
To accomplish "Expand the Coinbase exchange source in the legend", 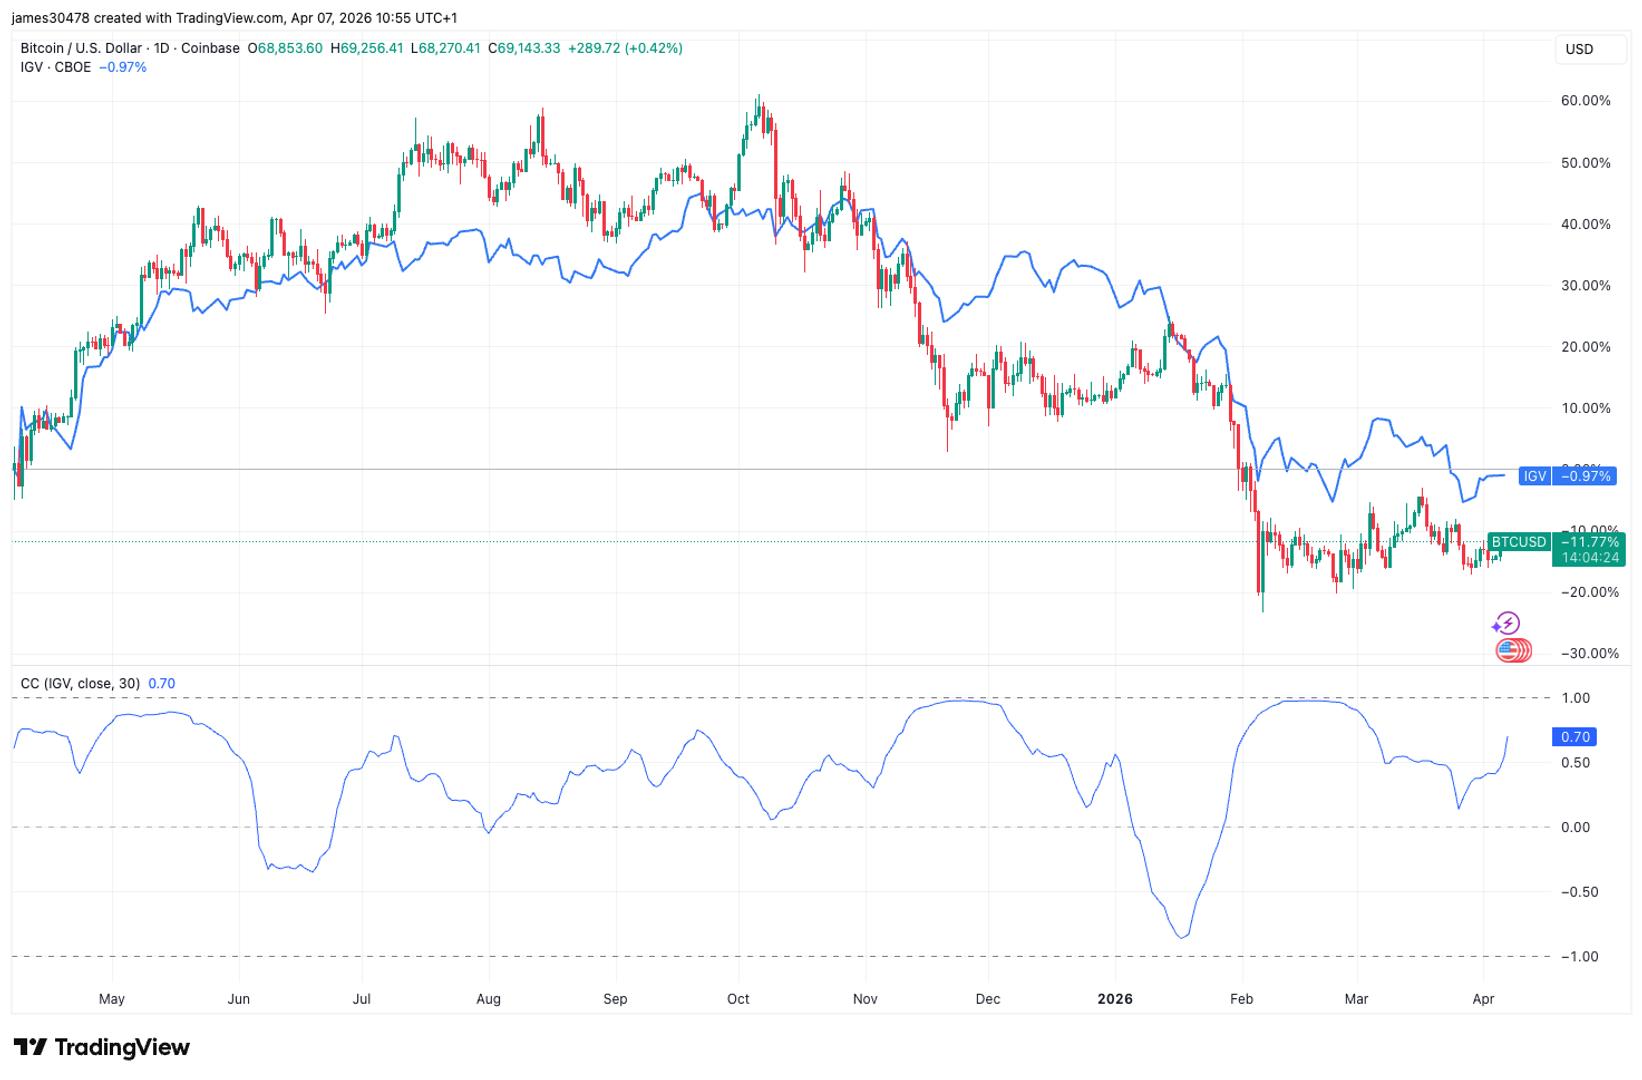I will coord(209,47).
